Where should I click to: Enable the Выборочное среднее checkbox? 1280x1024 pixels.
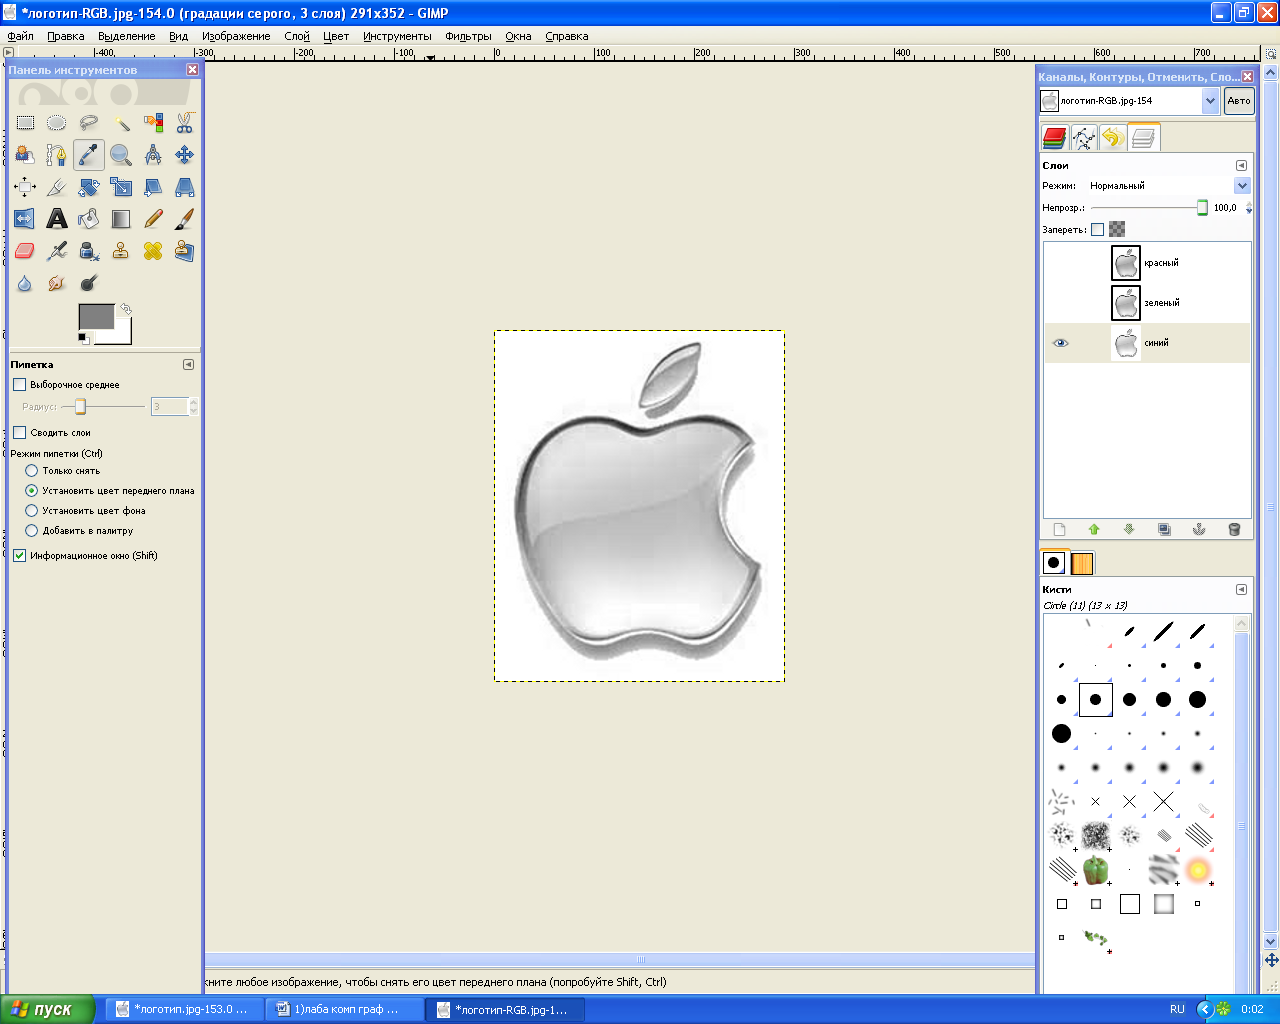(19, 384)
